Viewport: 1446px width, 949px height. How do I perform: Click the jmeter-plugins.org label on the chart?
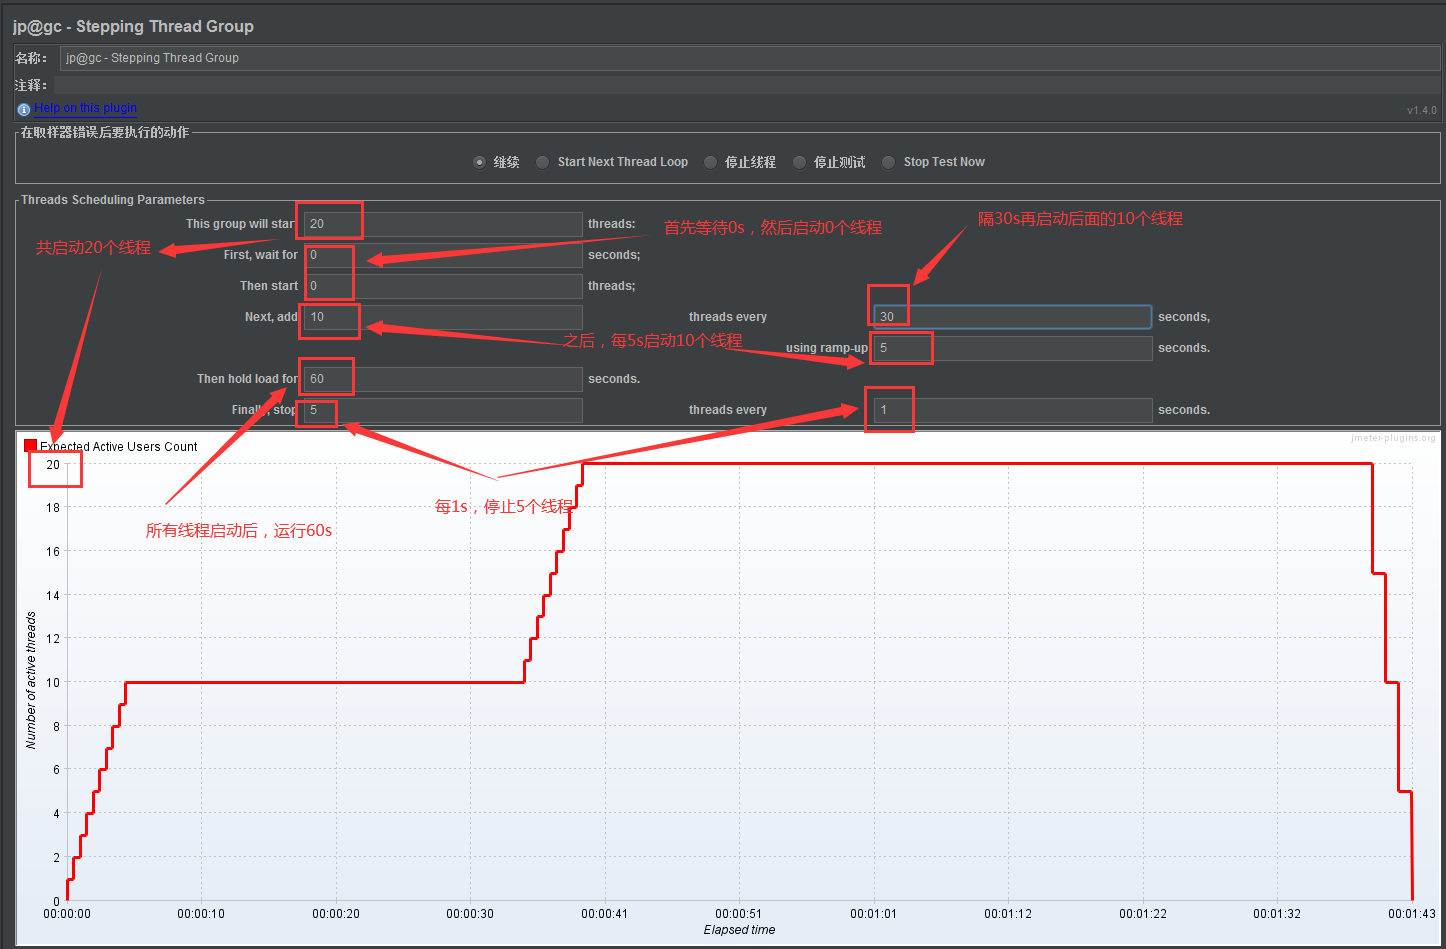point(1392,437)
